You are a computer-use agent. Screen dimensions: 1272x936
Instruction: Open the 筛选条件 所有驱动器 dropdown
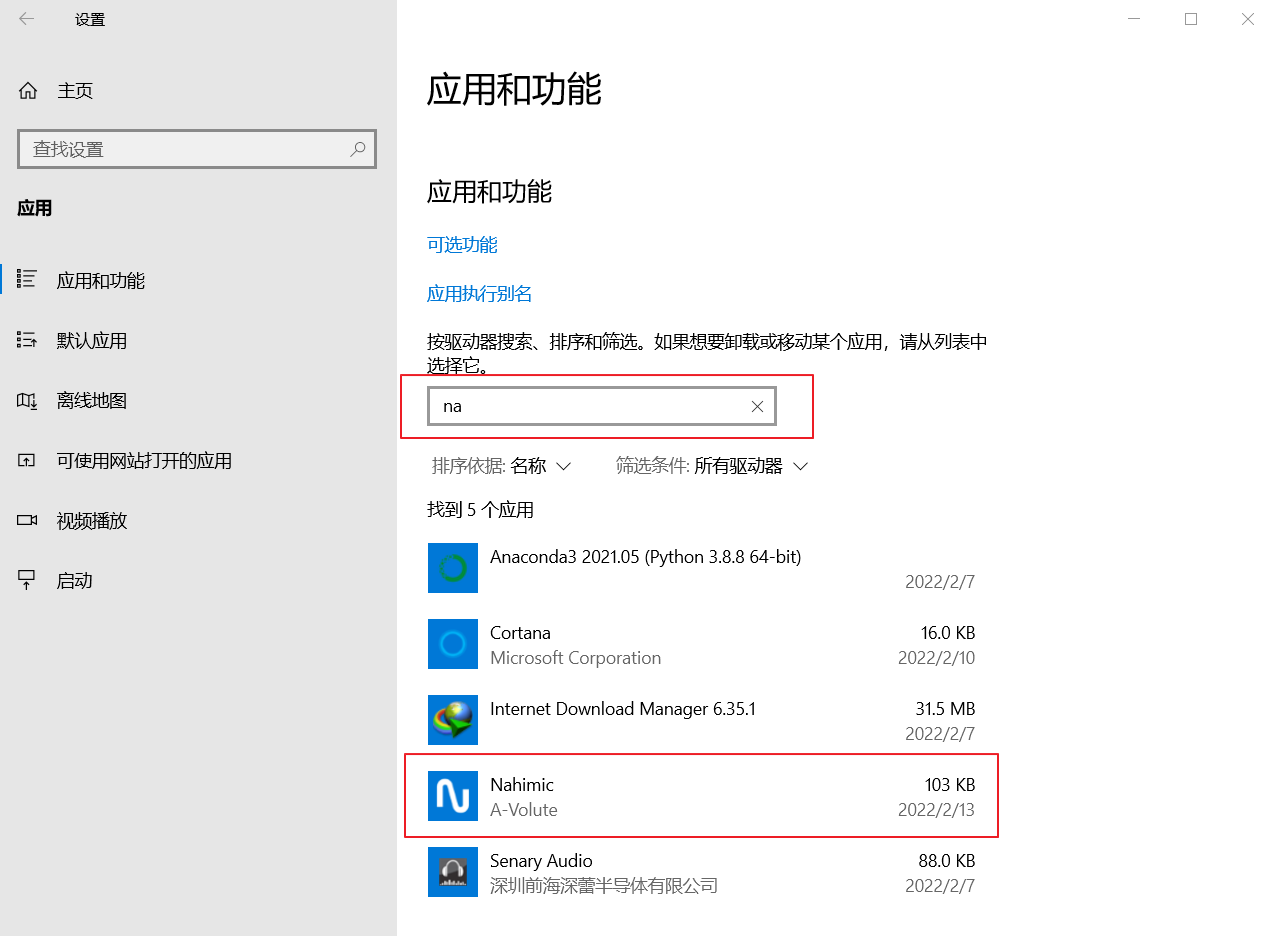click(x=712, y=466)
